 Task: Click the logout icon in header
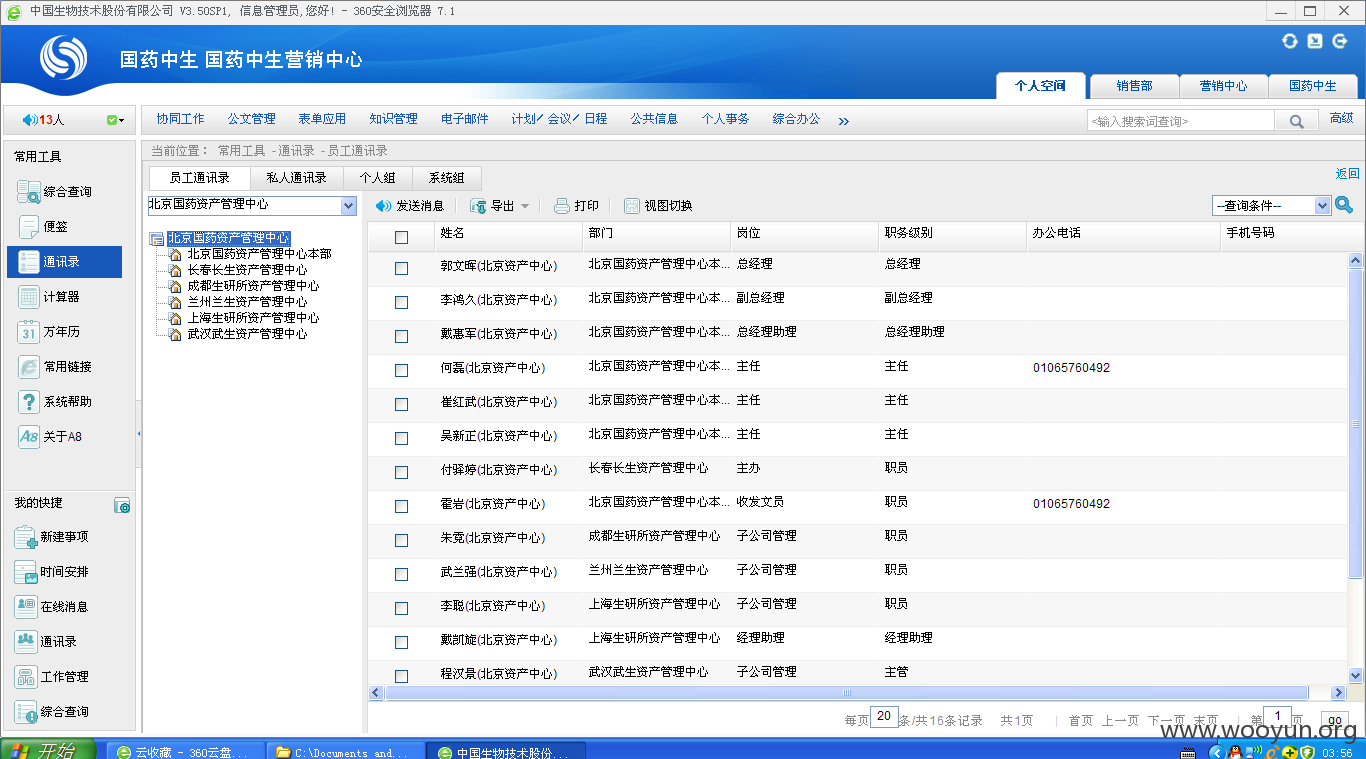coord(1341,41)
